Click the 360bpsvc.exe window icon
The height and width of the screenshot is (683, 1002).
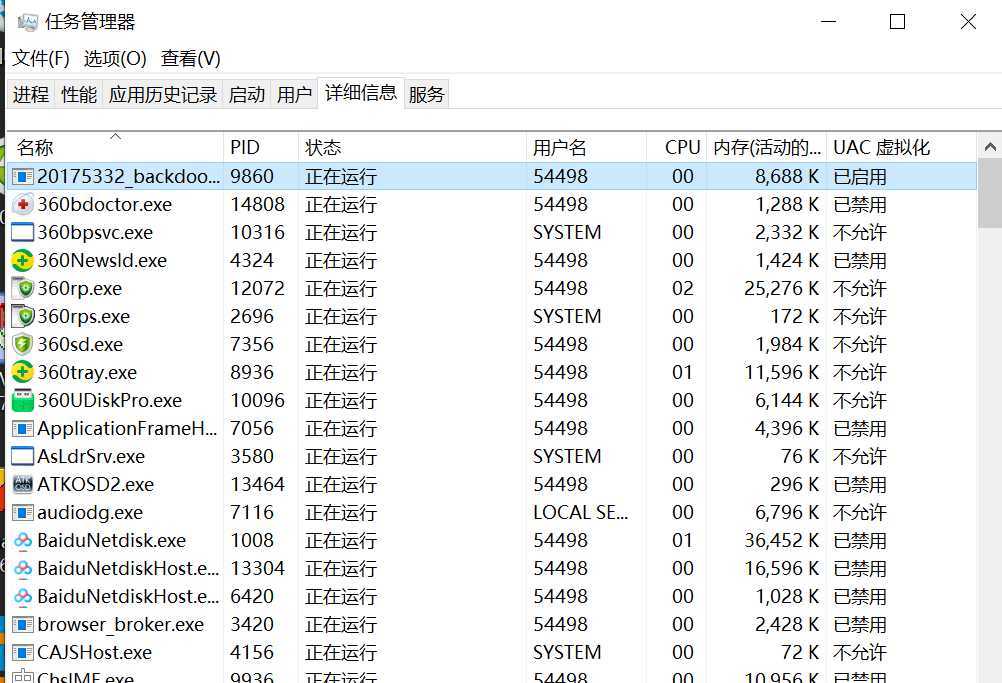pos(22,233)
